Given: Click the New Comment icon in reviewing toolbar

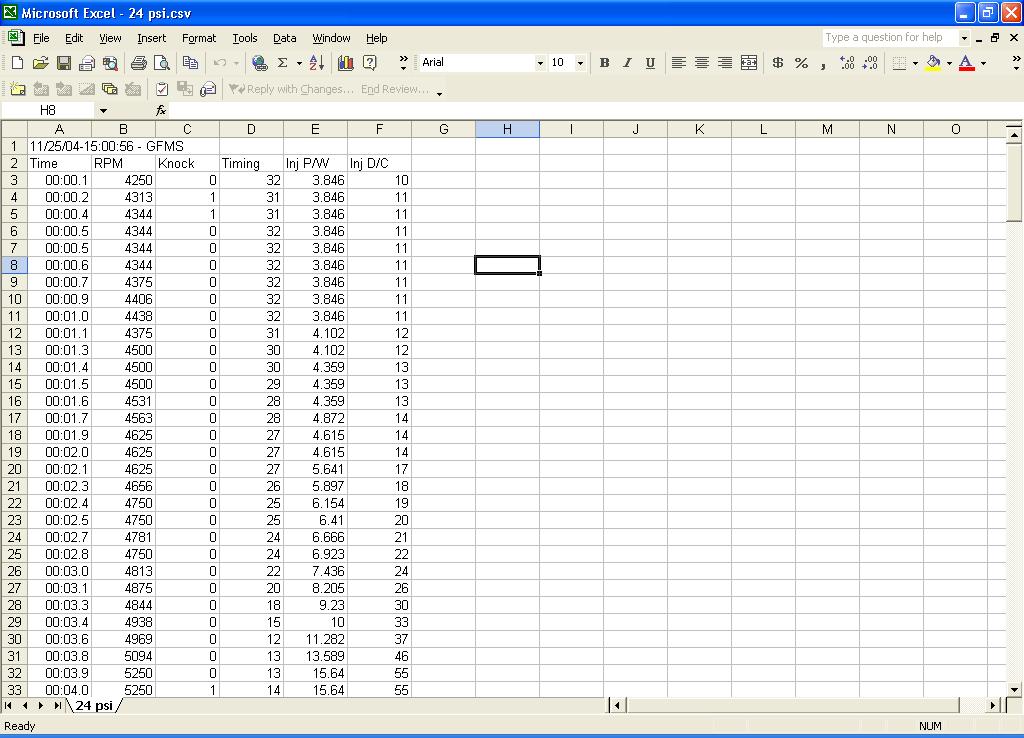Looking at the screenshot, I should (18, 89).
